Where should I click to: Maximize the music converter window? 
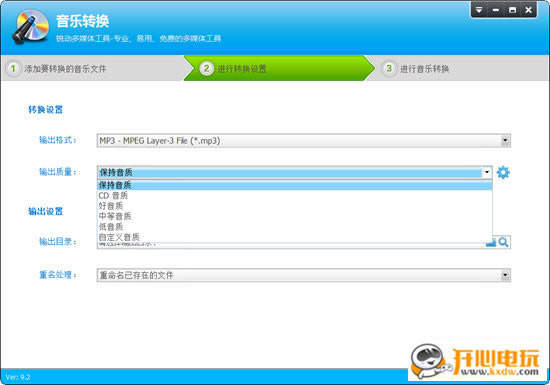(512, 10)
